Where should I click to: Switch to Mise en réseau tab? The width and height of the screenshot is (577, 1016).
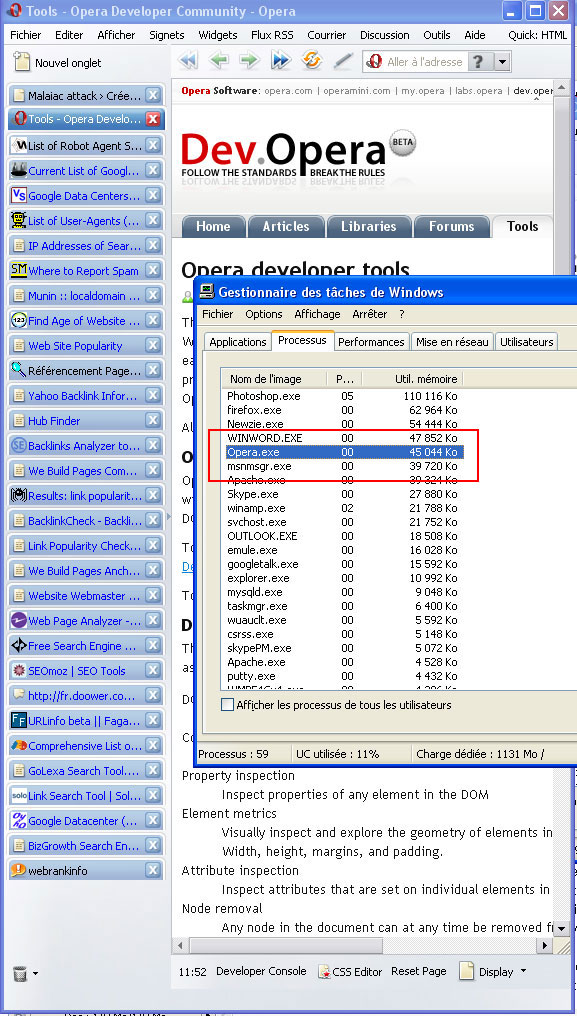click(x=453, y=342)
